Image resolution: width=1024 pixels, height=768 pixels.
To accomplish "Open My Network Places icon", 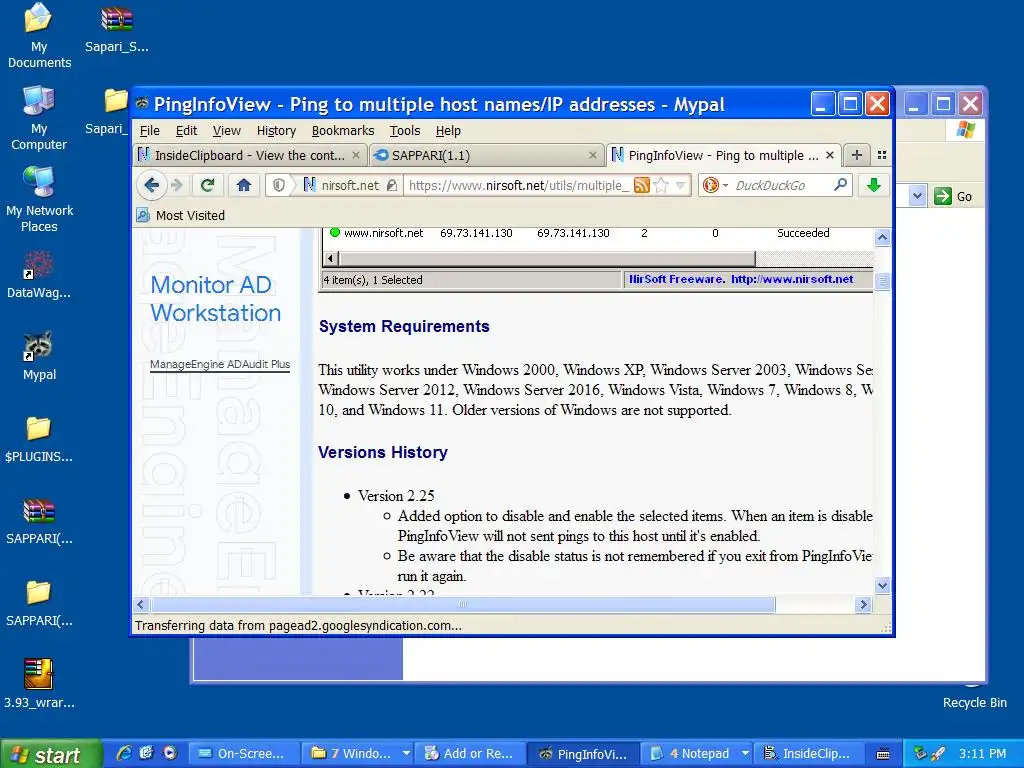I will click(39, 199).
